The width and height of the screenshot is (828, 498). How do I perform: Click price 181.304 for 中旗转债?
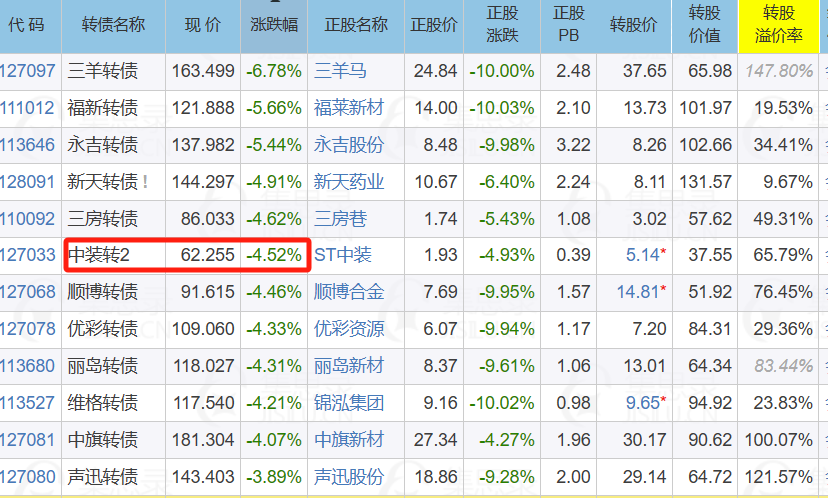tap(203, 440)
